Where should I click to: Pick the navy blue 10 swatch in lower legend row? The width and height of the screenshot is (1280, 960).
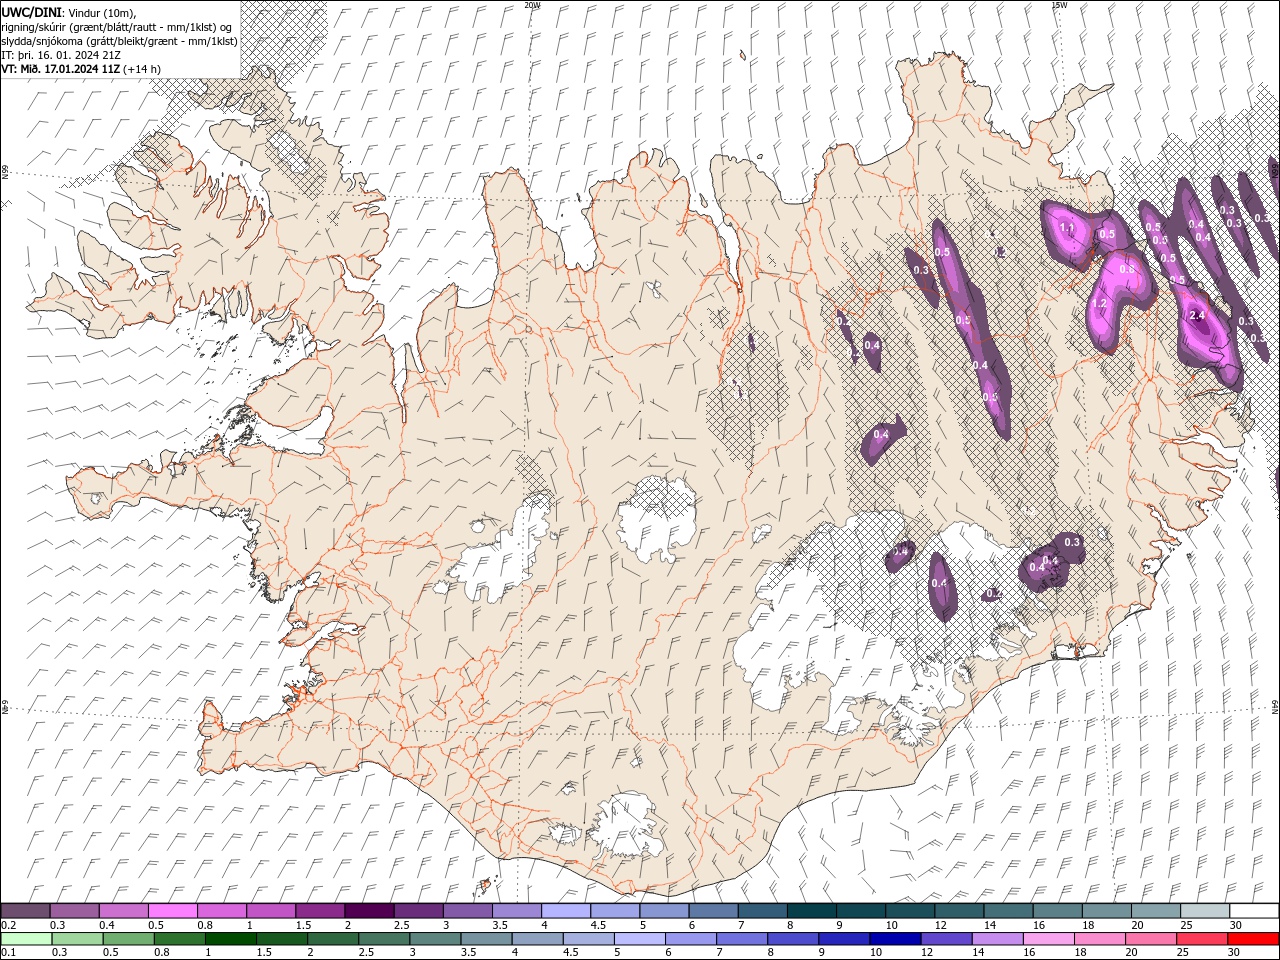[x=894, y=939]
